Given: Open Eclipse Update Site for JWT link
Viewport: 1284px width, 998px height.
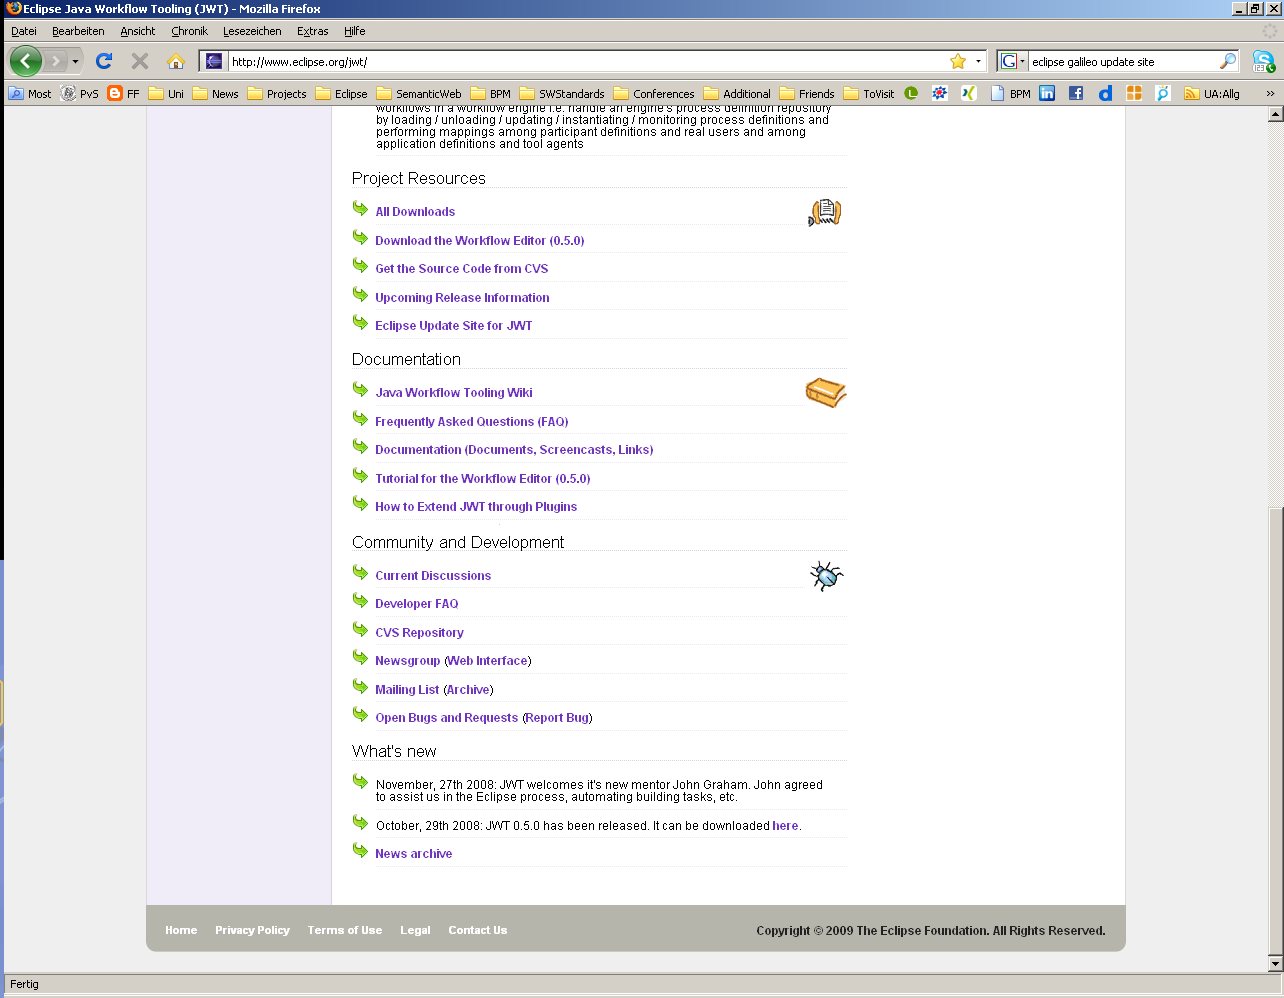Looking at the screenshot, I should click(454, 326).
